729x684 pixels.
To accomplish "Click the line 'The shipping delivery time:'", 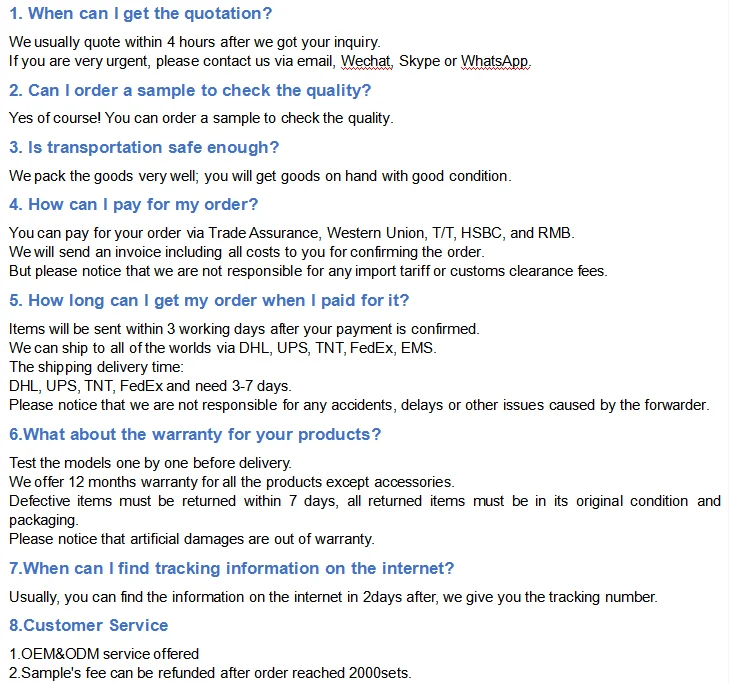I will tap(96, 367).
